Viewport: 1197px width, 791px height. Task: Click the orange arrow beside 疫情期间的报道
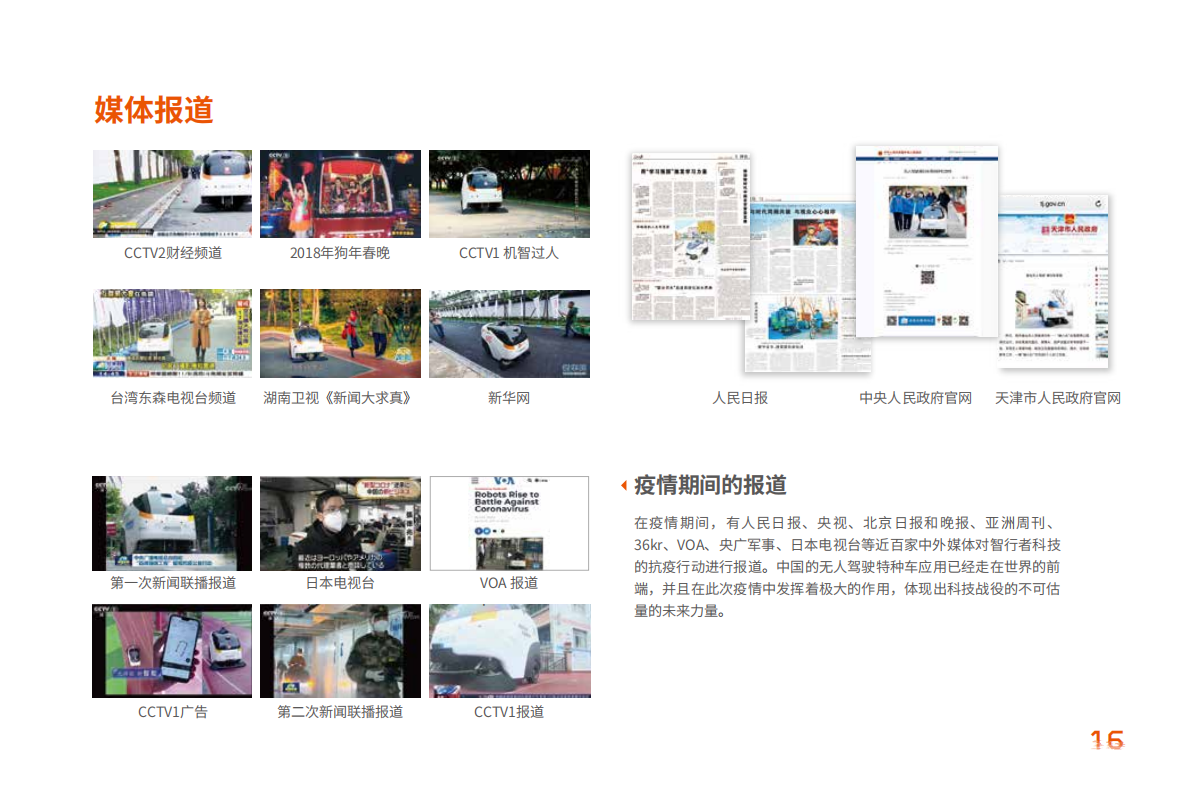point(624,486)
